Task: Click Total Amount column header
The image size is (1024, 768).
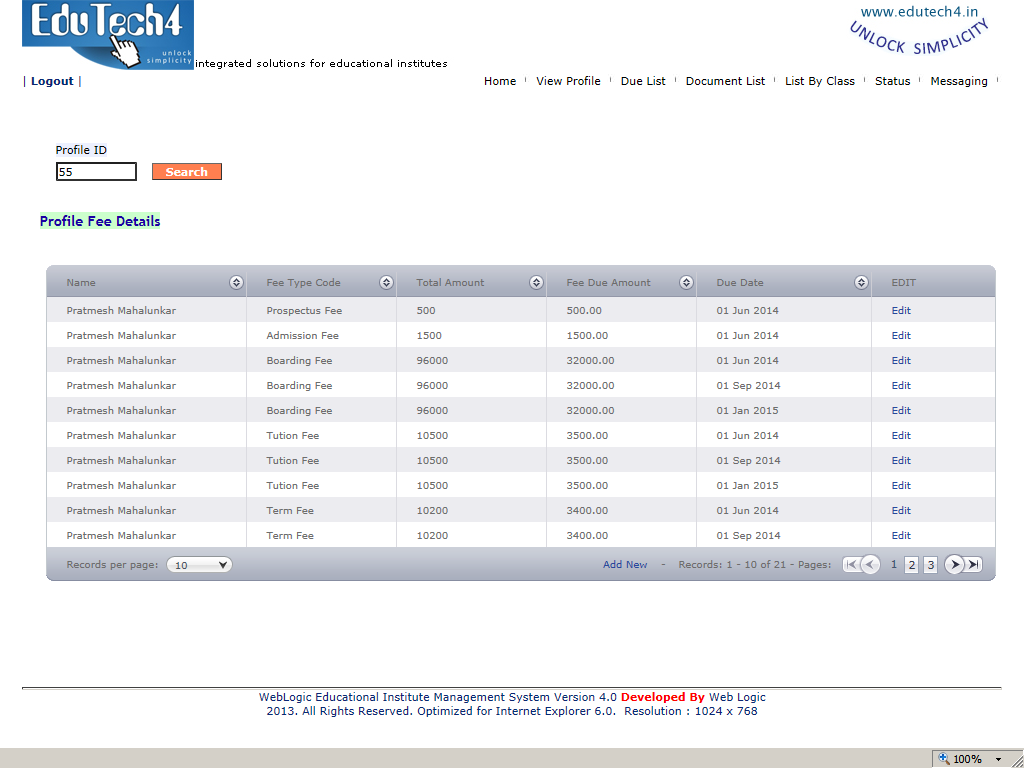Action: click(450, 282)
